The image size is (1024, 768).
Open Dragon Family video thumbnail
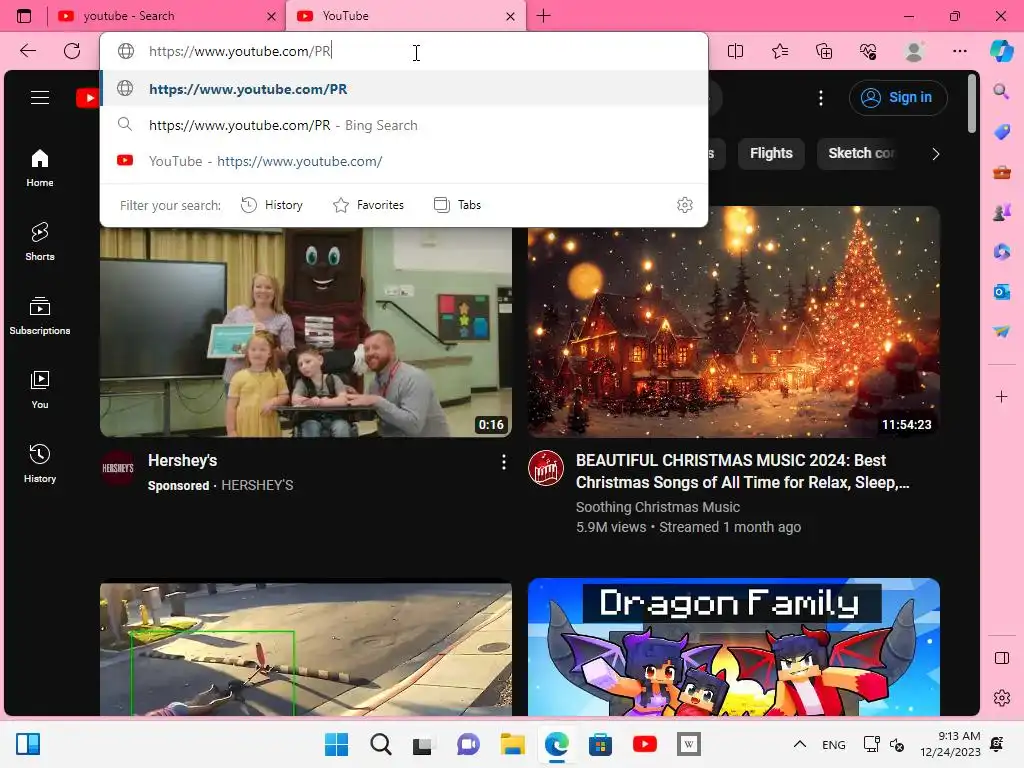tap(734, 647)
